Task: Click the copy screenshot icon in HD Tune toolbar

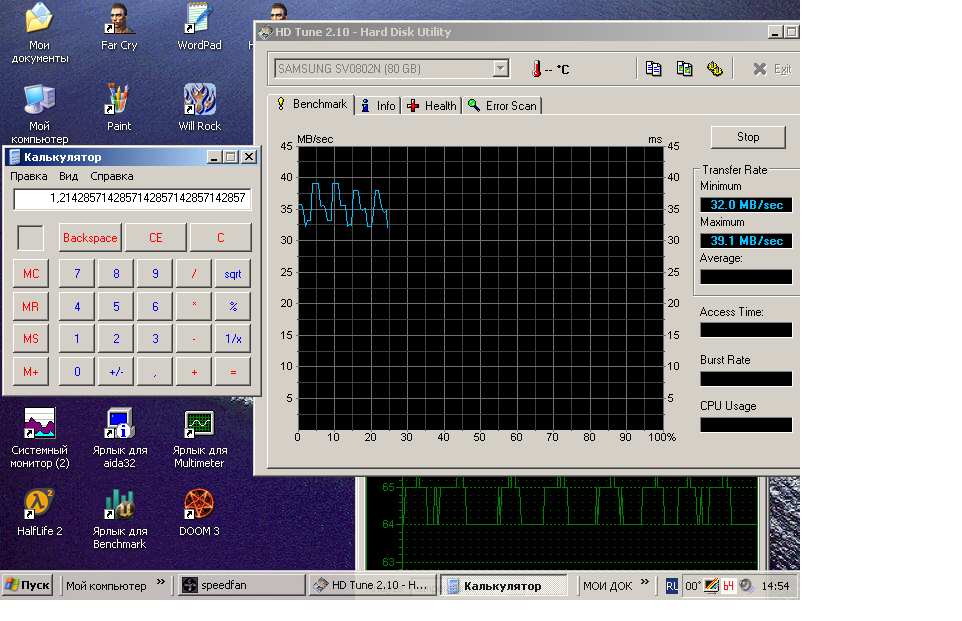Action: pyautogui.click(x=684, y=69)
